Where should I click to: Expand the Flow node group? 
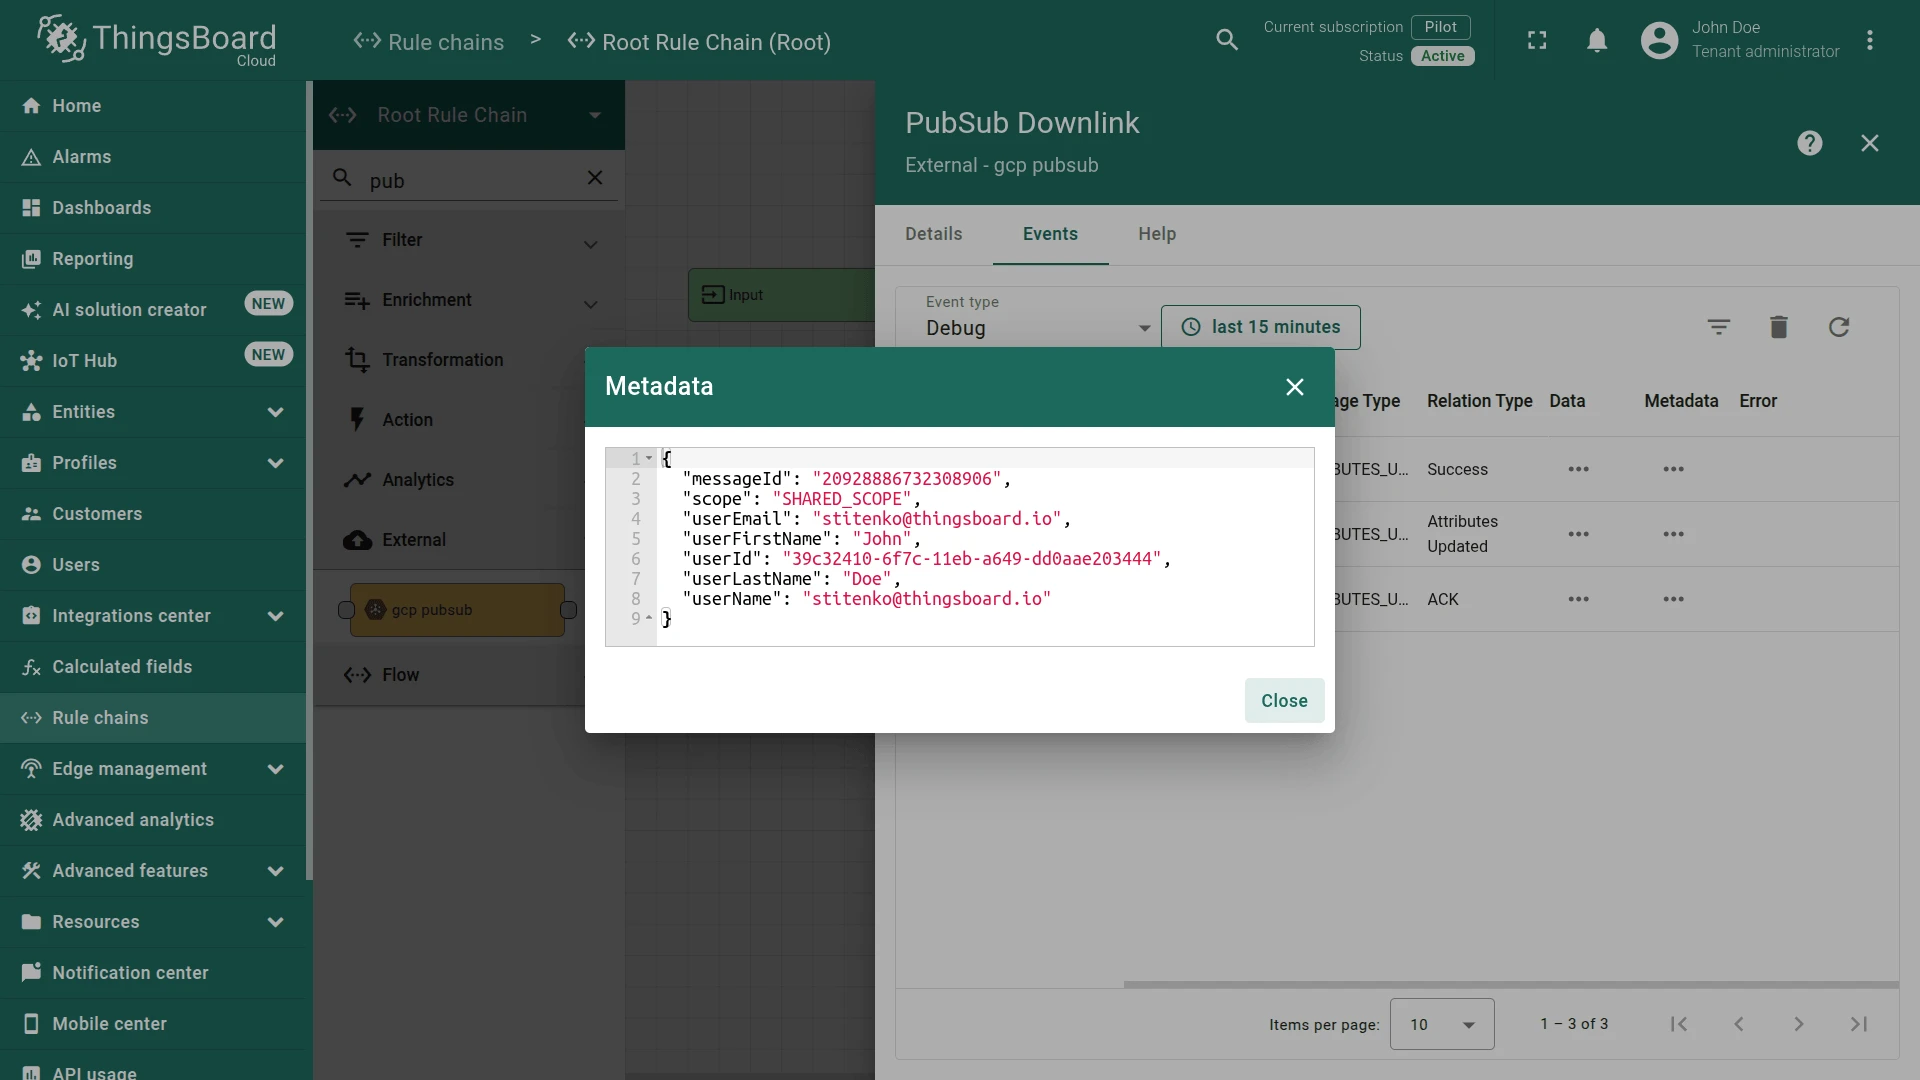(450, 675)
